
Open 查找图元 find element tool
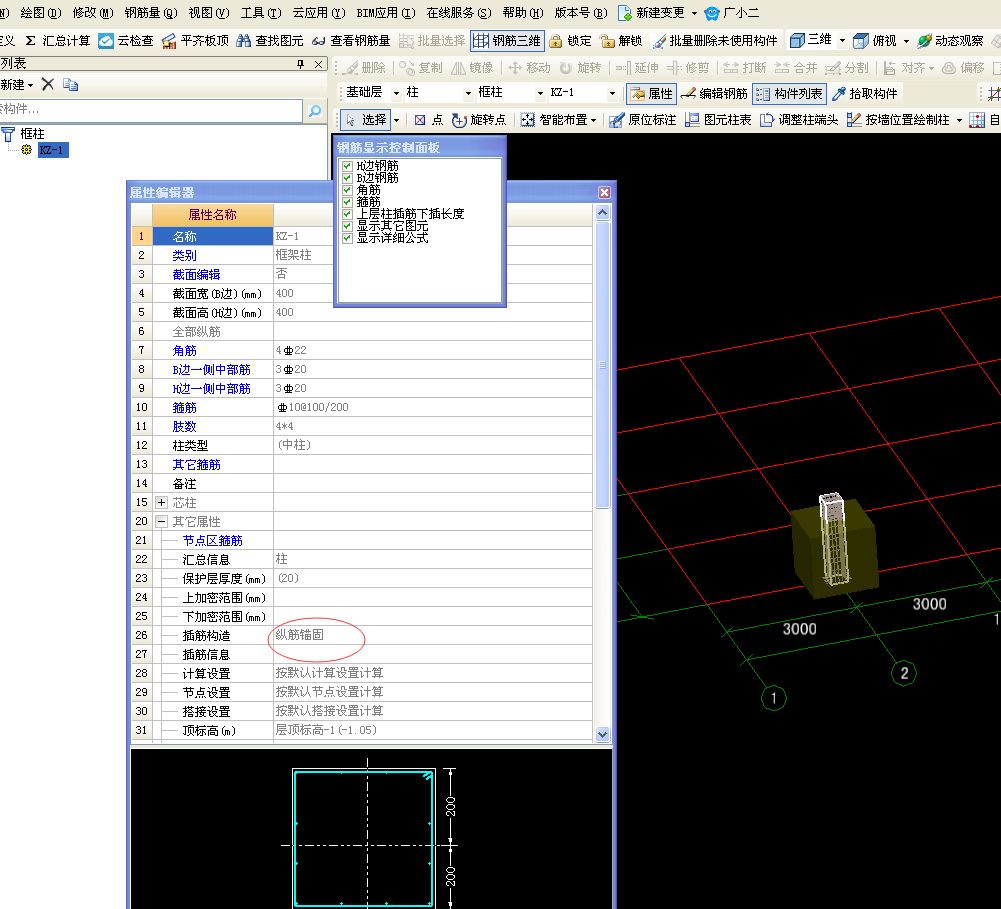point(269,41)
